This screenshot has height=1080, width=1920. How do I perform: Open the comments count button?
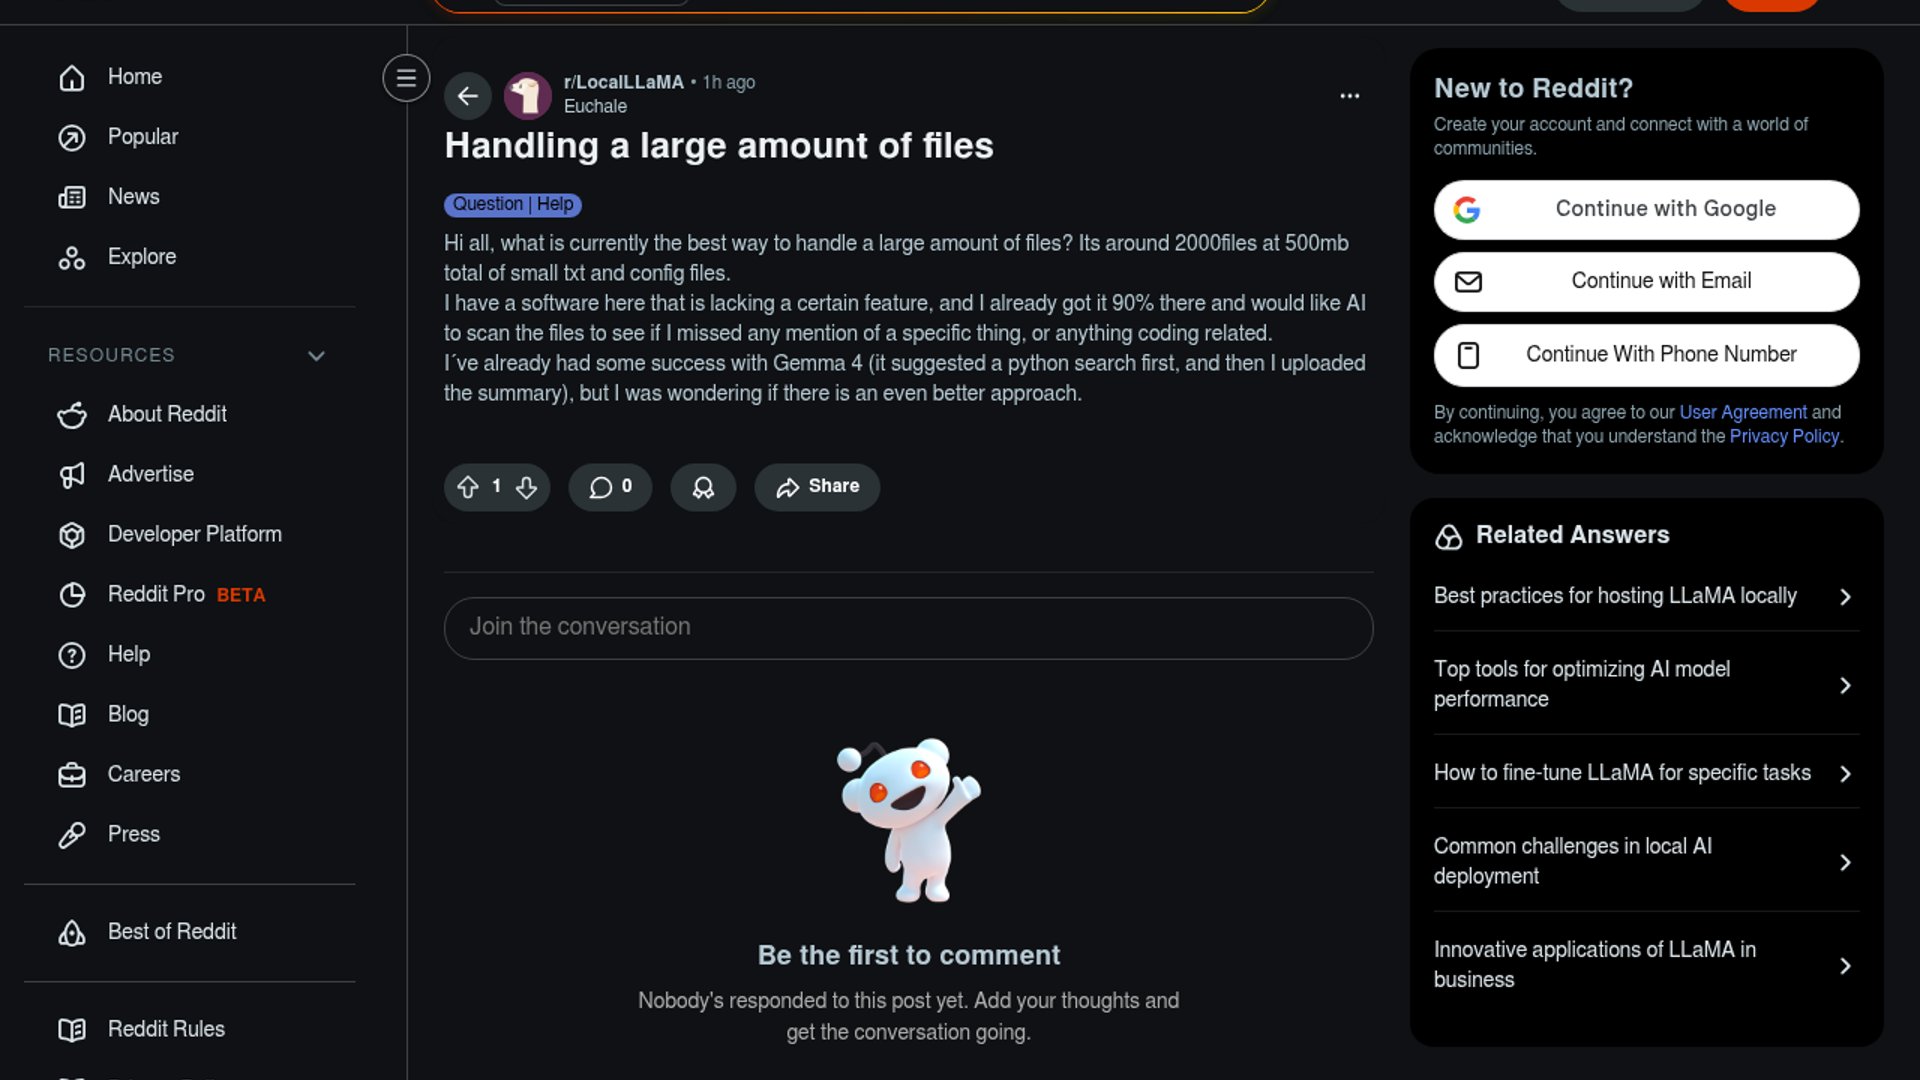[x=610, y=487]
